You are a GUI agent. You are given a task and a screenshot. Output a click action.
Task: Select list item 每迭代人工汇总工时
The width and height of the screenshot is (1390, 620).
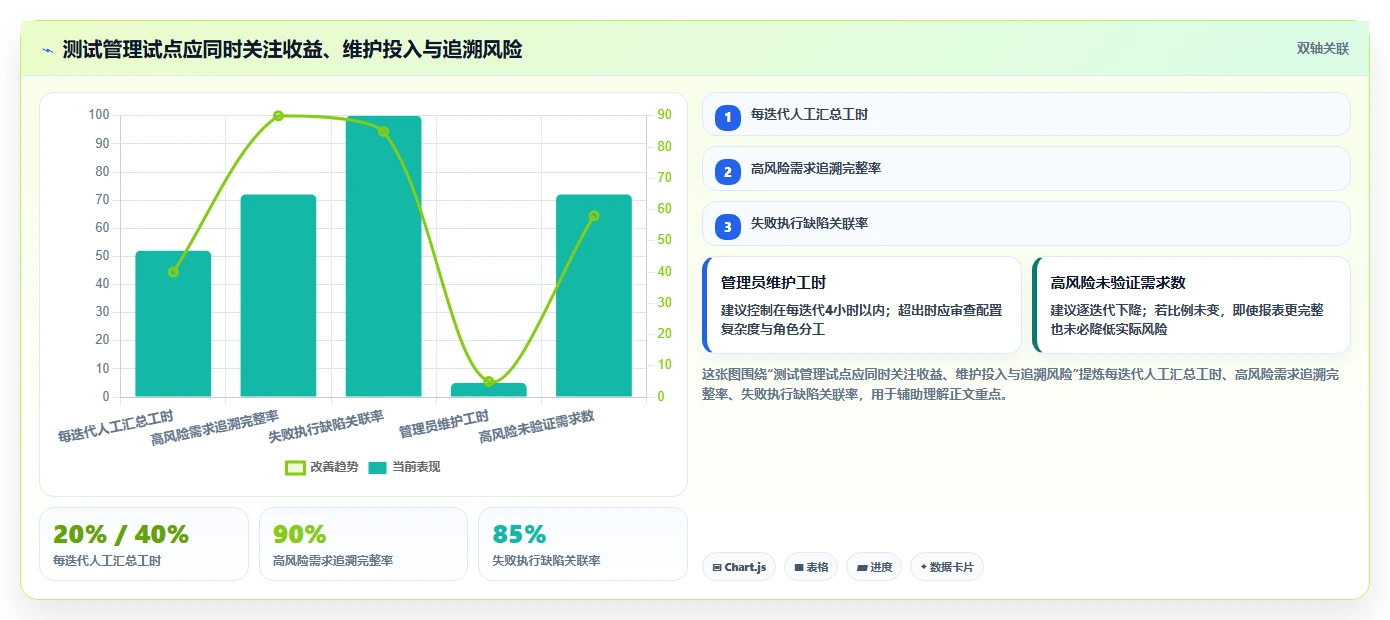(x=1026, y=114)
